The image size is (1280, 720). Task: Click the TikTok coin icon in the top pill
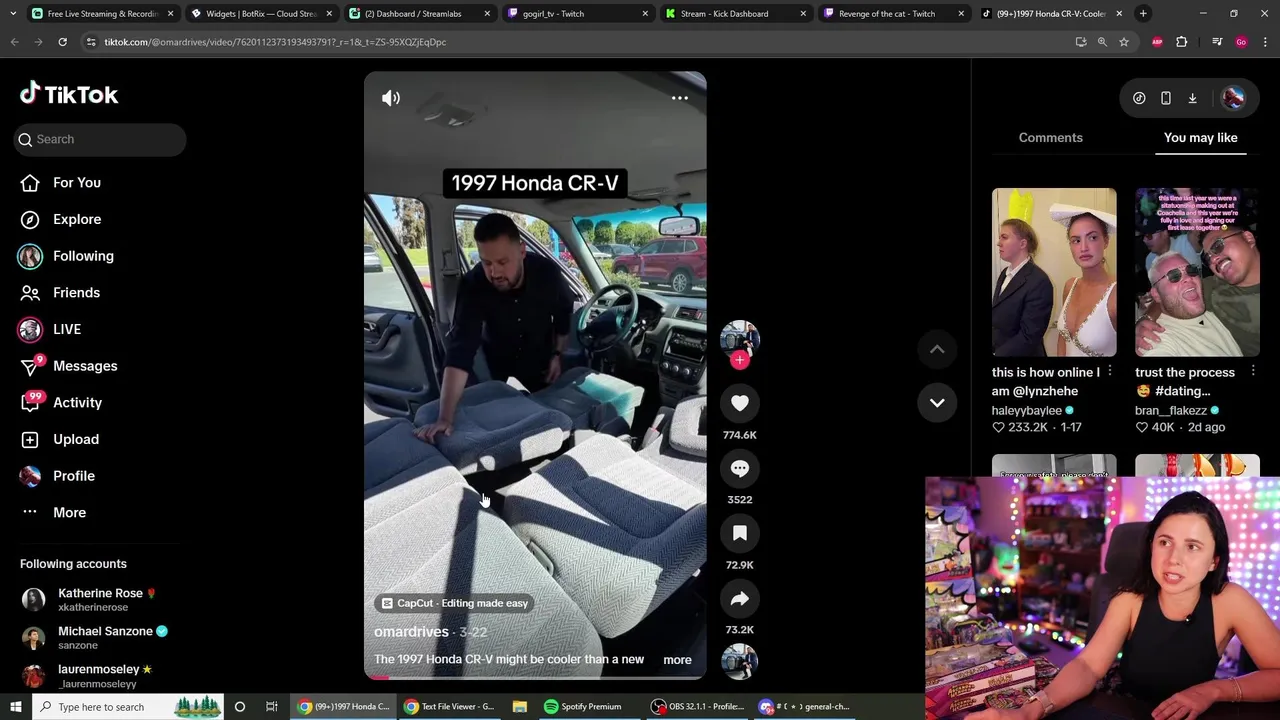1139,98
